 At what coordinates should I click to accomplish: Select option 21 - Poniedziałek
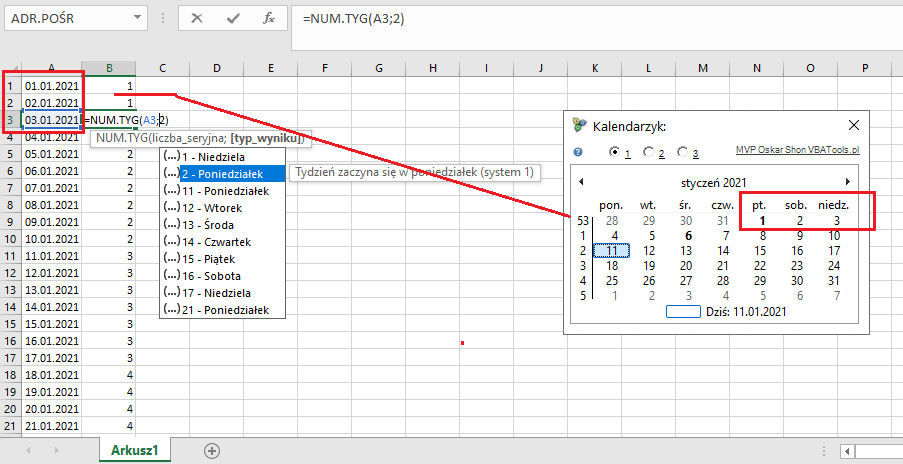[222, 310]
